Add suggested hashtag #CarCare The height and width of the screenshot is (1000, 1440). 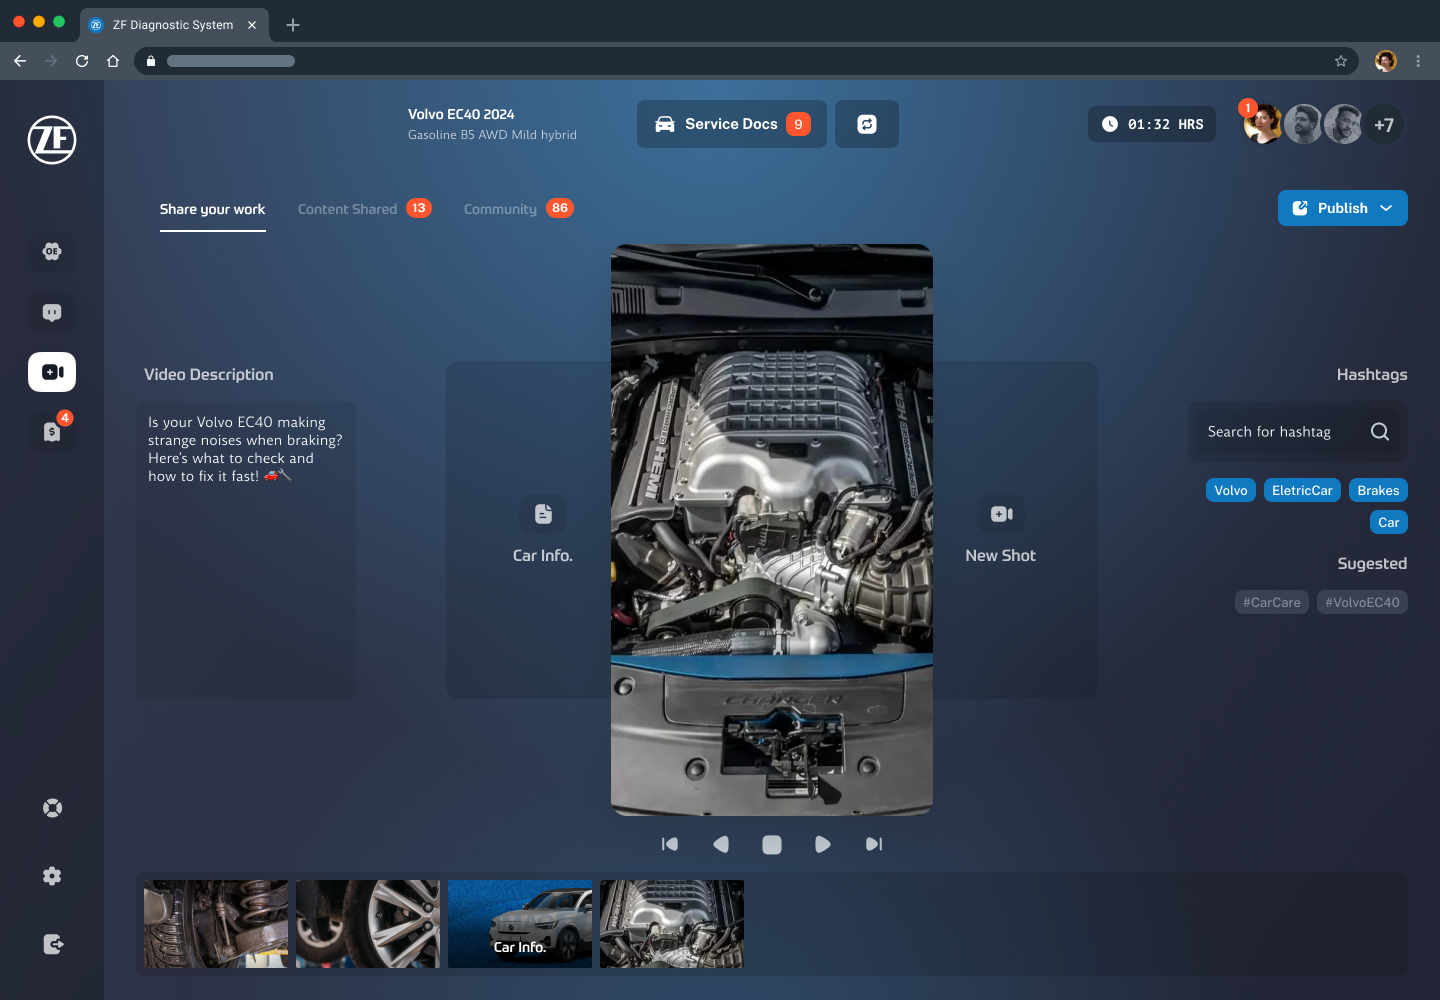[x=1272, y=602]
